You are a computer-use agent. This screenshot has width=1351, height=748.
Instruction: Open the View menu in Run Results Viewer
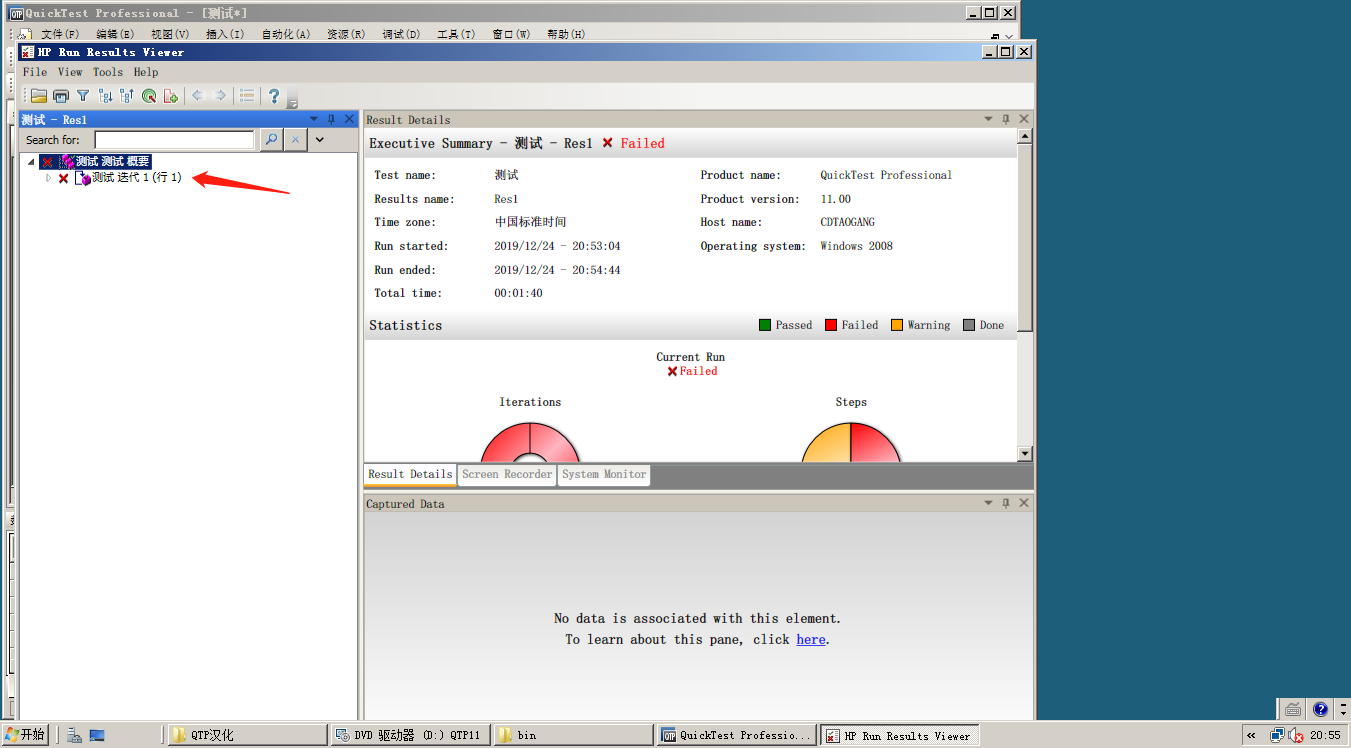70,72
